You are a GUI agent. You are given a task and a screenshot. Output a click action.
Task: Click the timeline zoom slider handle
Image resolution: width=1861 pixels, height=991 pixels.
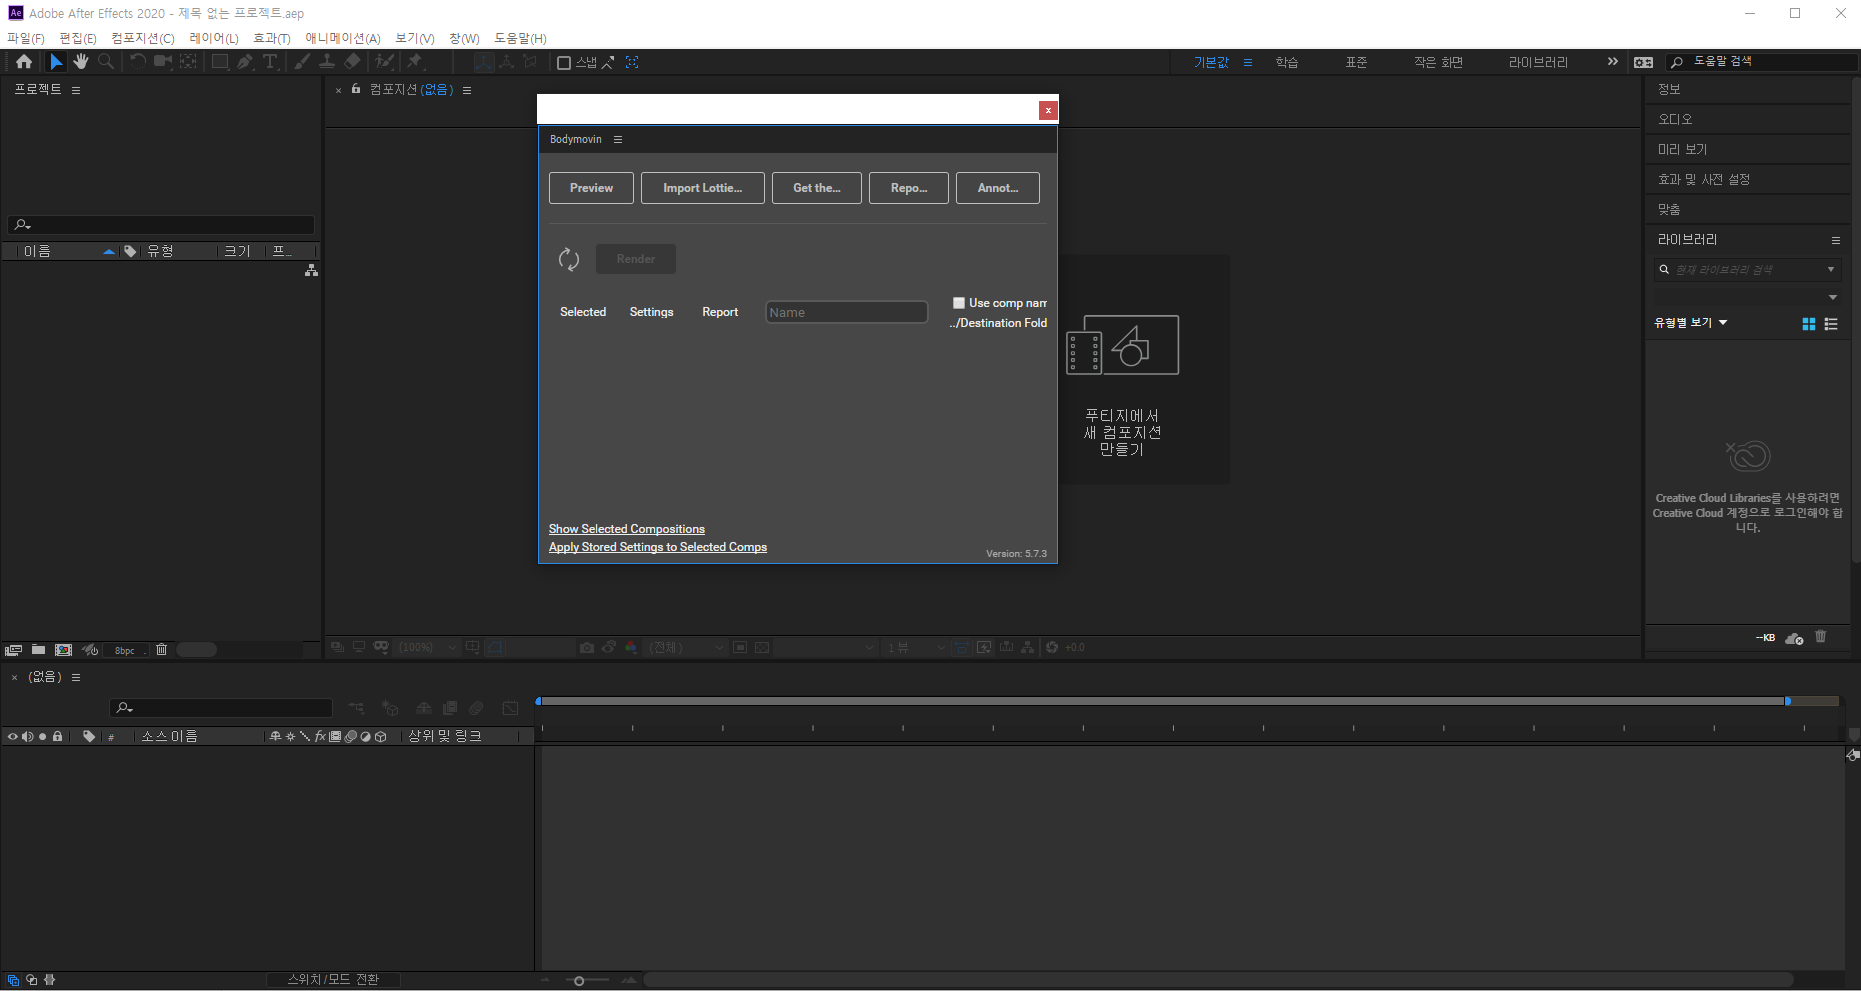579,981
